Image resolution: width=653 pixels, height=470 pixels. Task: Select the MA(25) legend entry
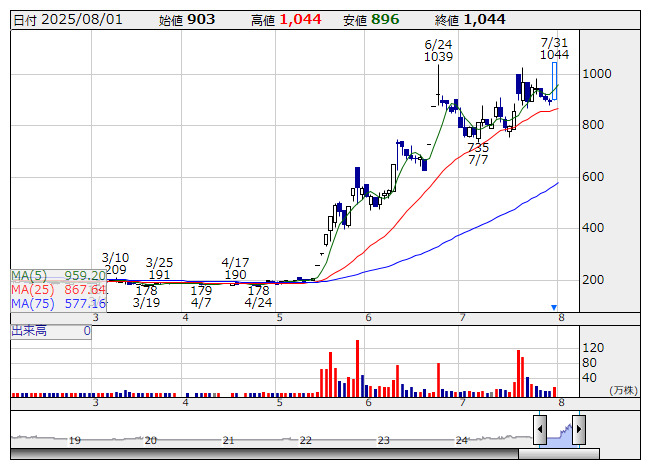point(58,289)
